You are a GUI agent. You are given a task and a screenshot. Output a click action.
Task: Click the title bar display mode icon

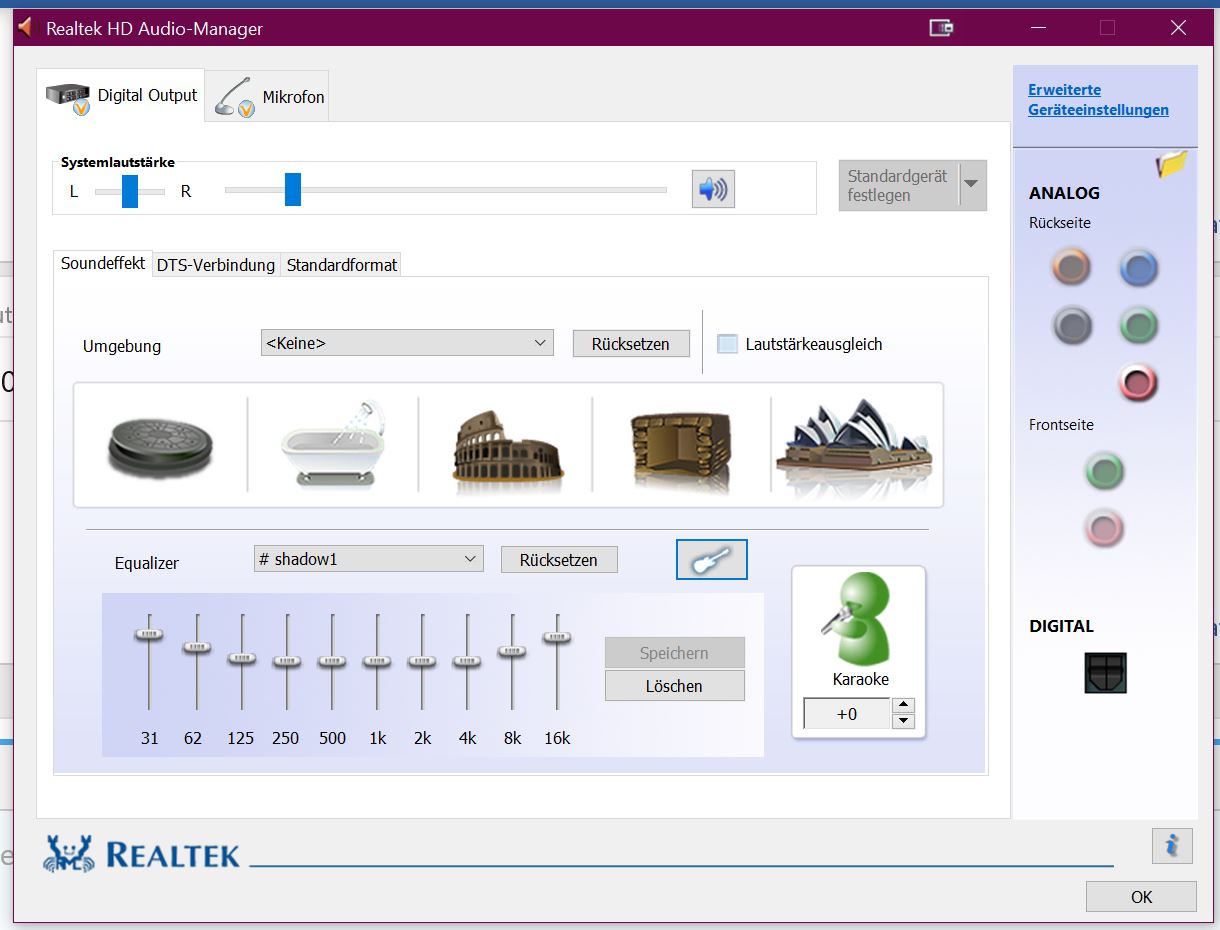point(941,28)
